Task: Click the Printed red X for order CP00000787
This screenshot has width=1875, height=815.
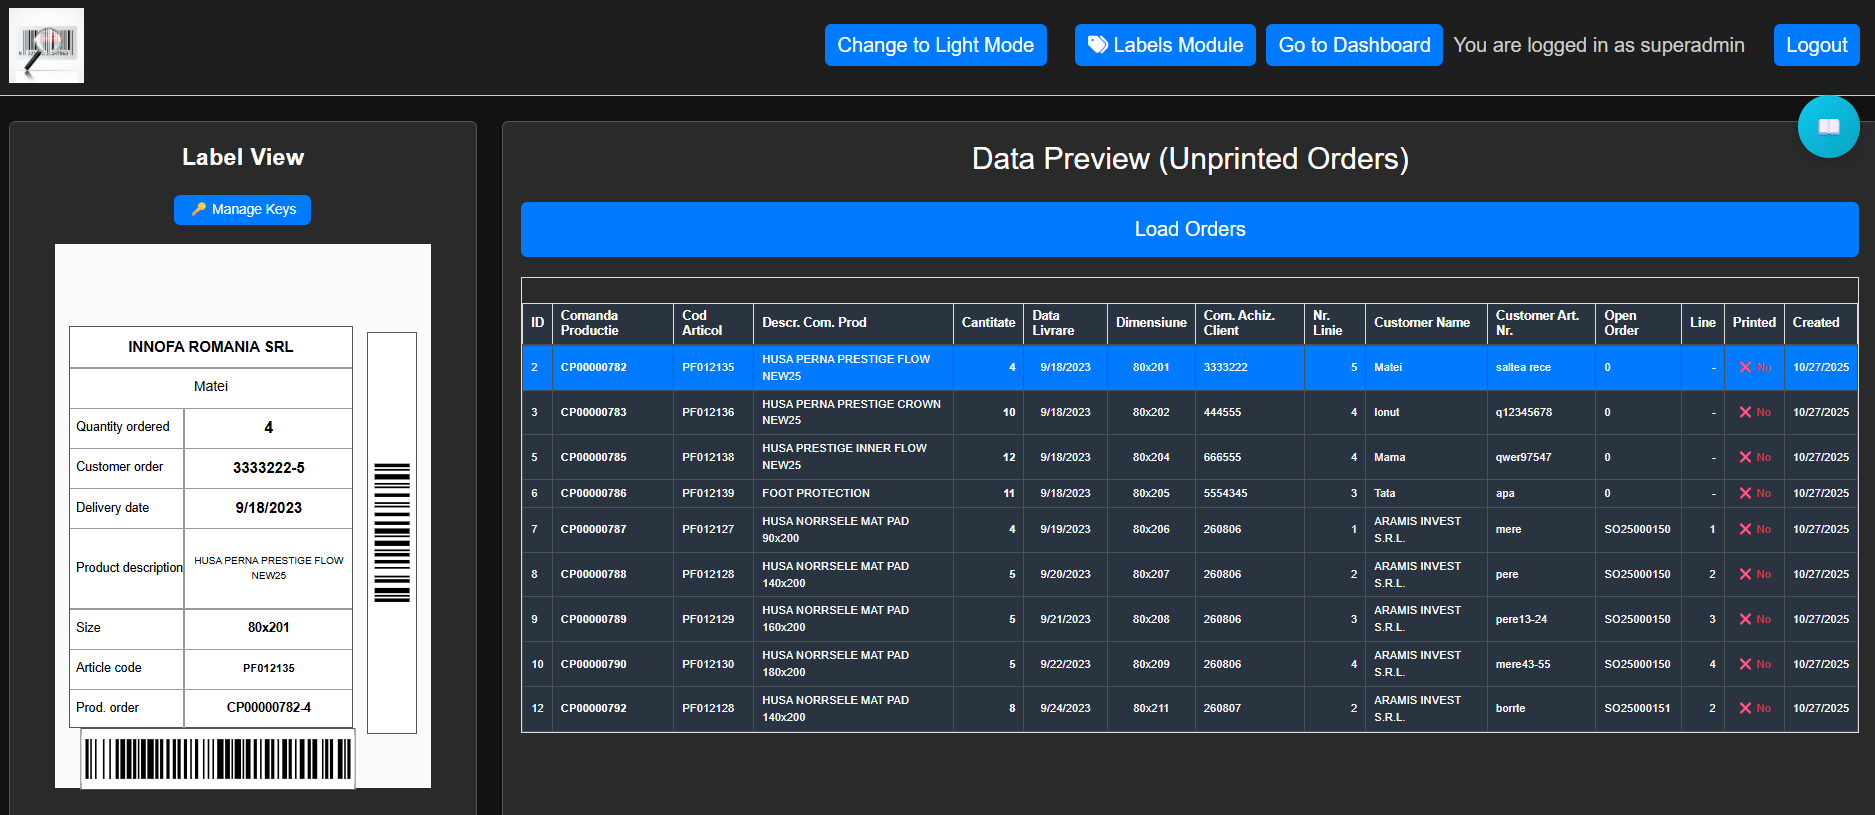Action: point(1745,529)
